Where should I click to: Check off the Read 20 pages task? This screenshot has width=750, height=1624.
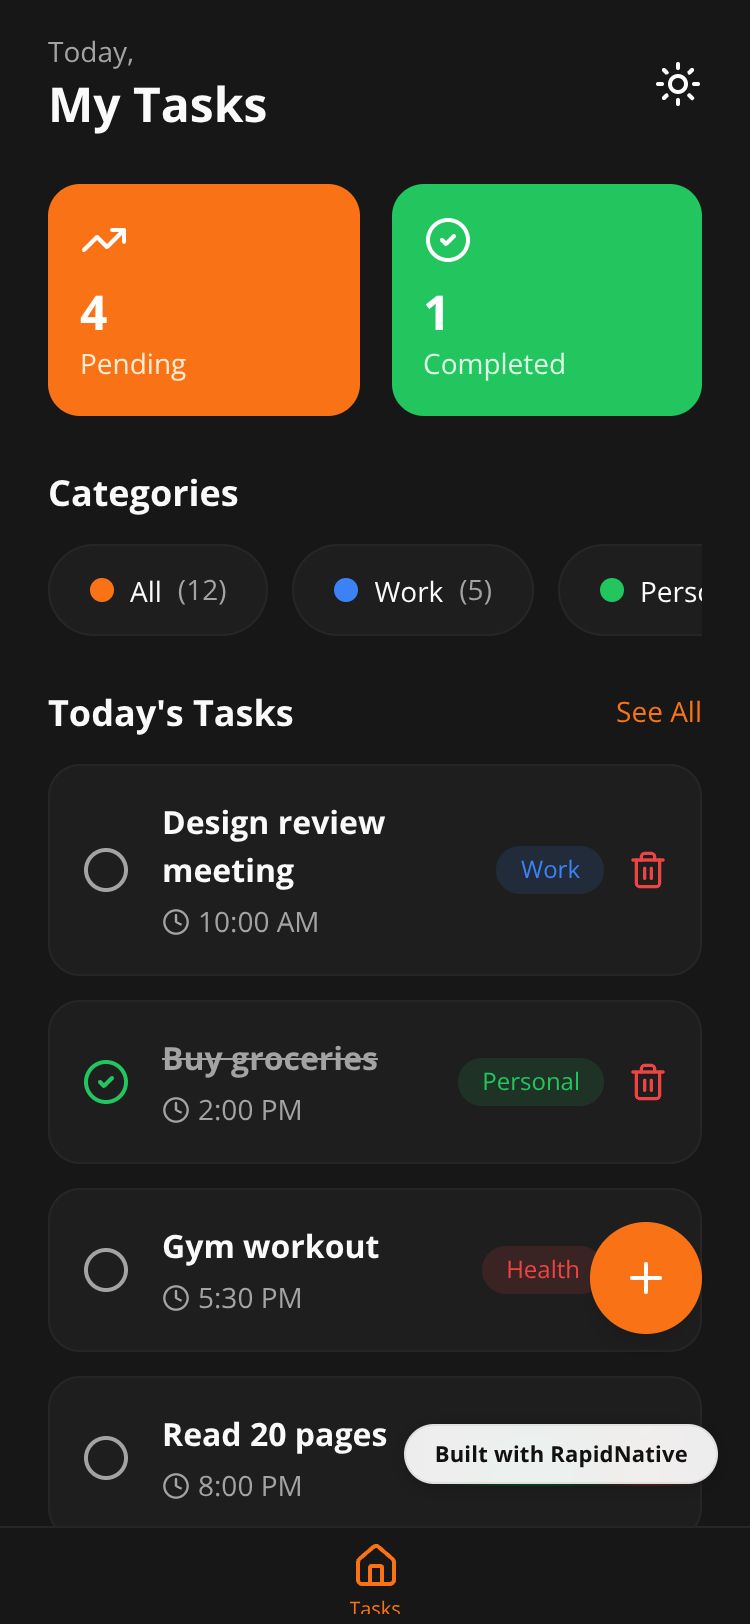106,1458
